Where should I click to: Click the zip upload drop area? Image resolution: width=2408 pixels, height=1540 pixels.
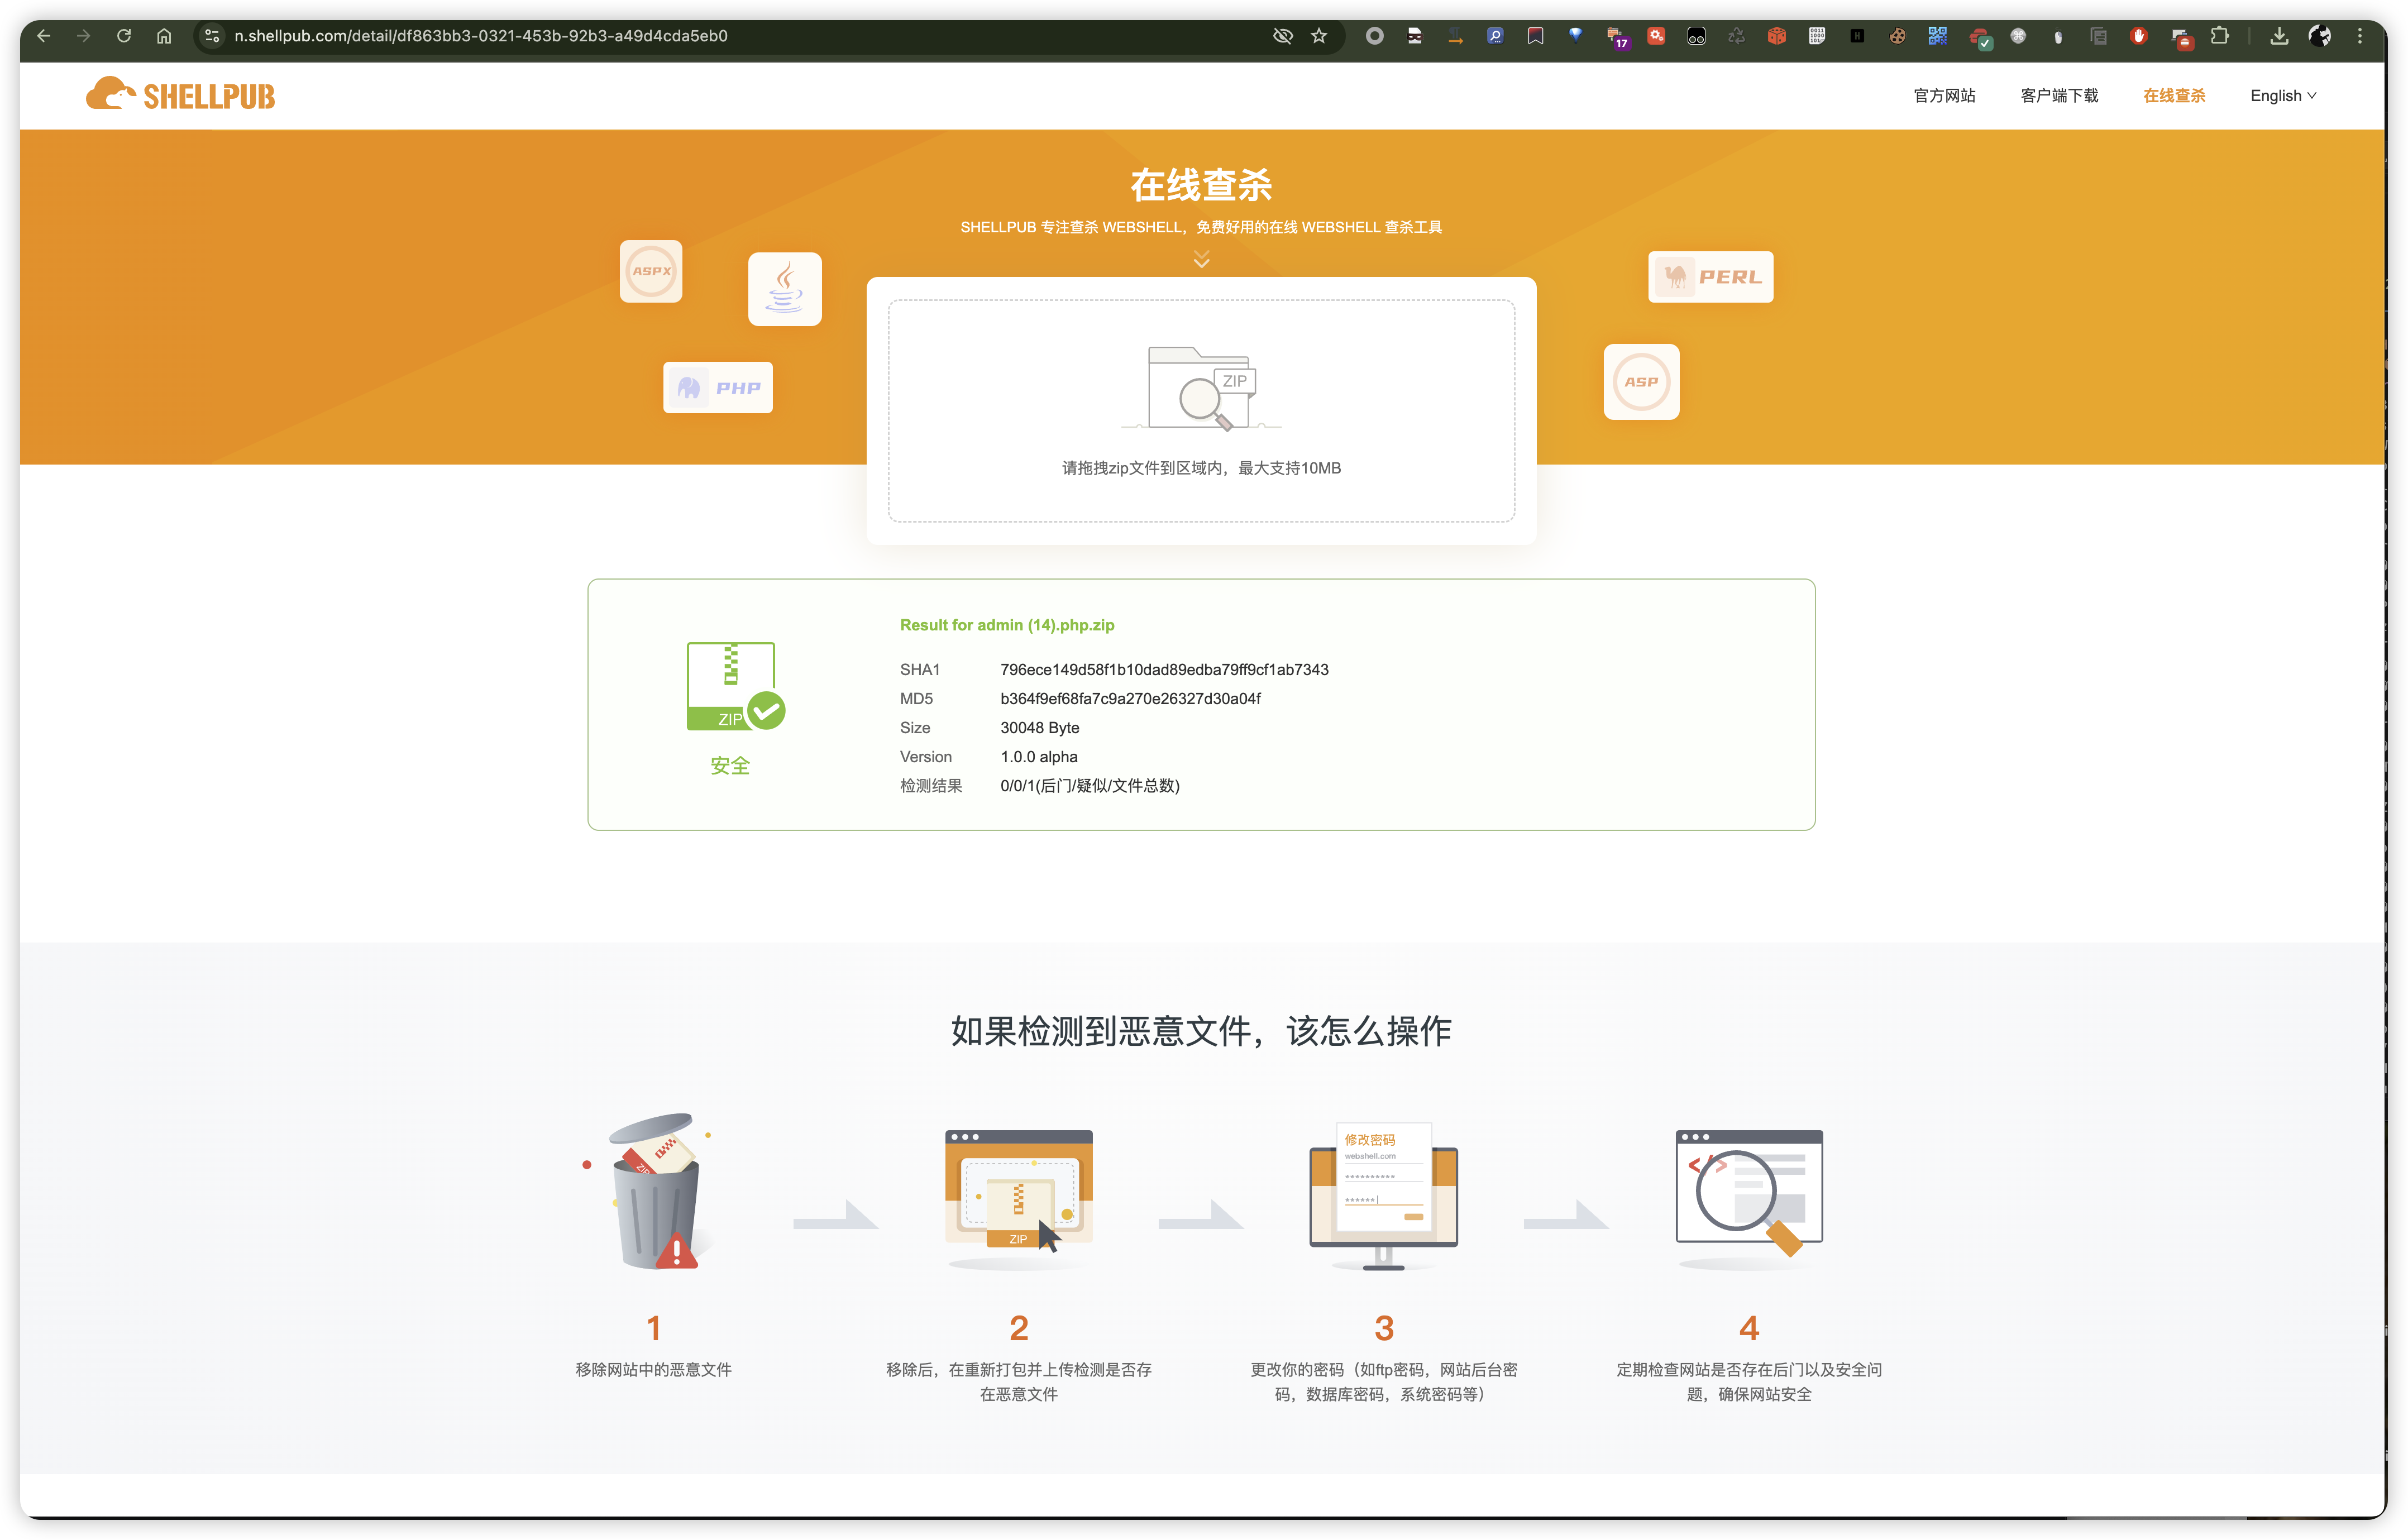[1202, 411]
